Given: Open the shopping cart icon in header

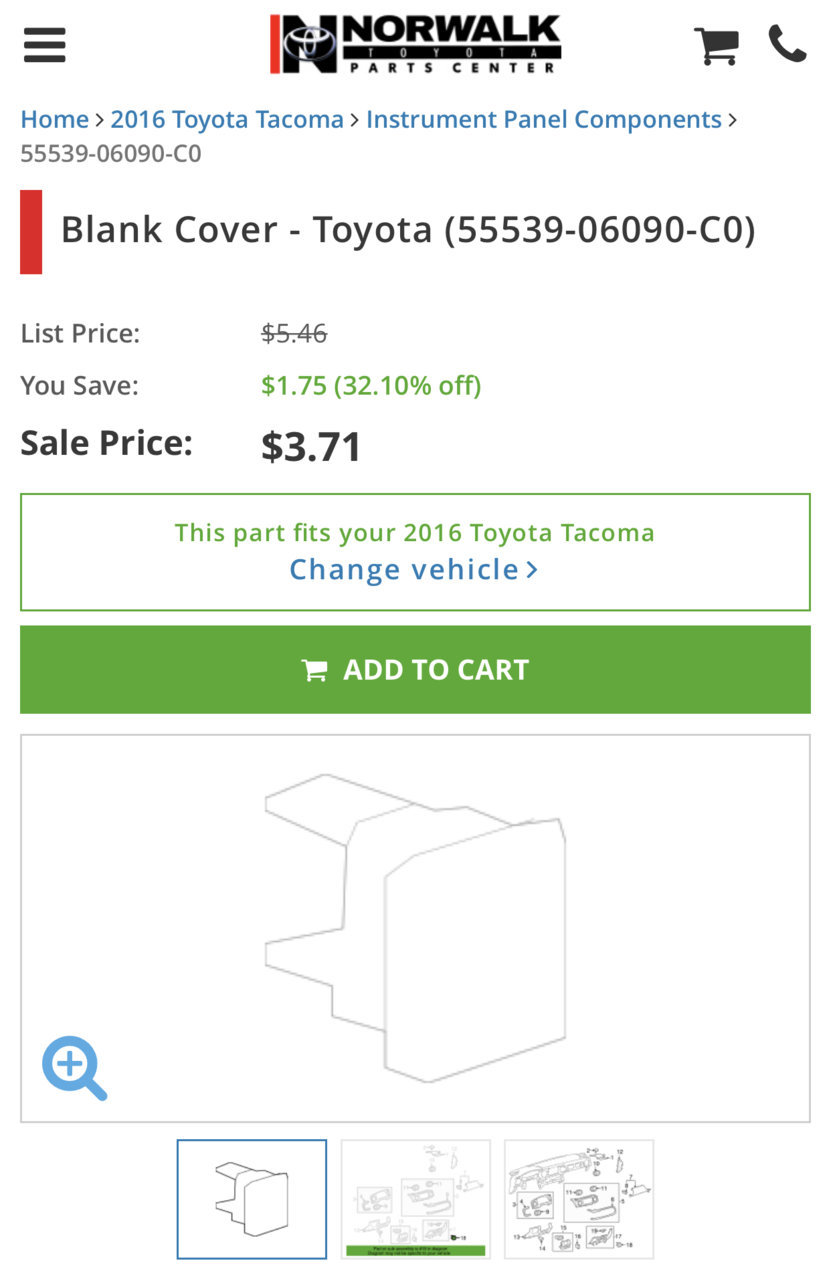Looking at the screenshot, I should (716, 45).
